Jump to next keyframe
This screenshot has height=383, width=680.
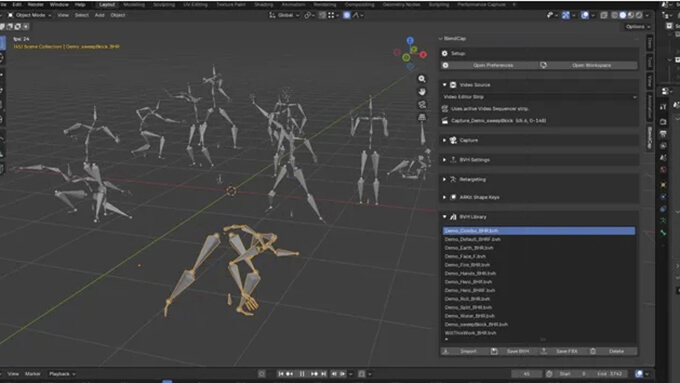click(314, 373)
